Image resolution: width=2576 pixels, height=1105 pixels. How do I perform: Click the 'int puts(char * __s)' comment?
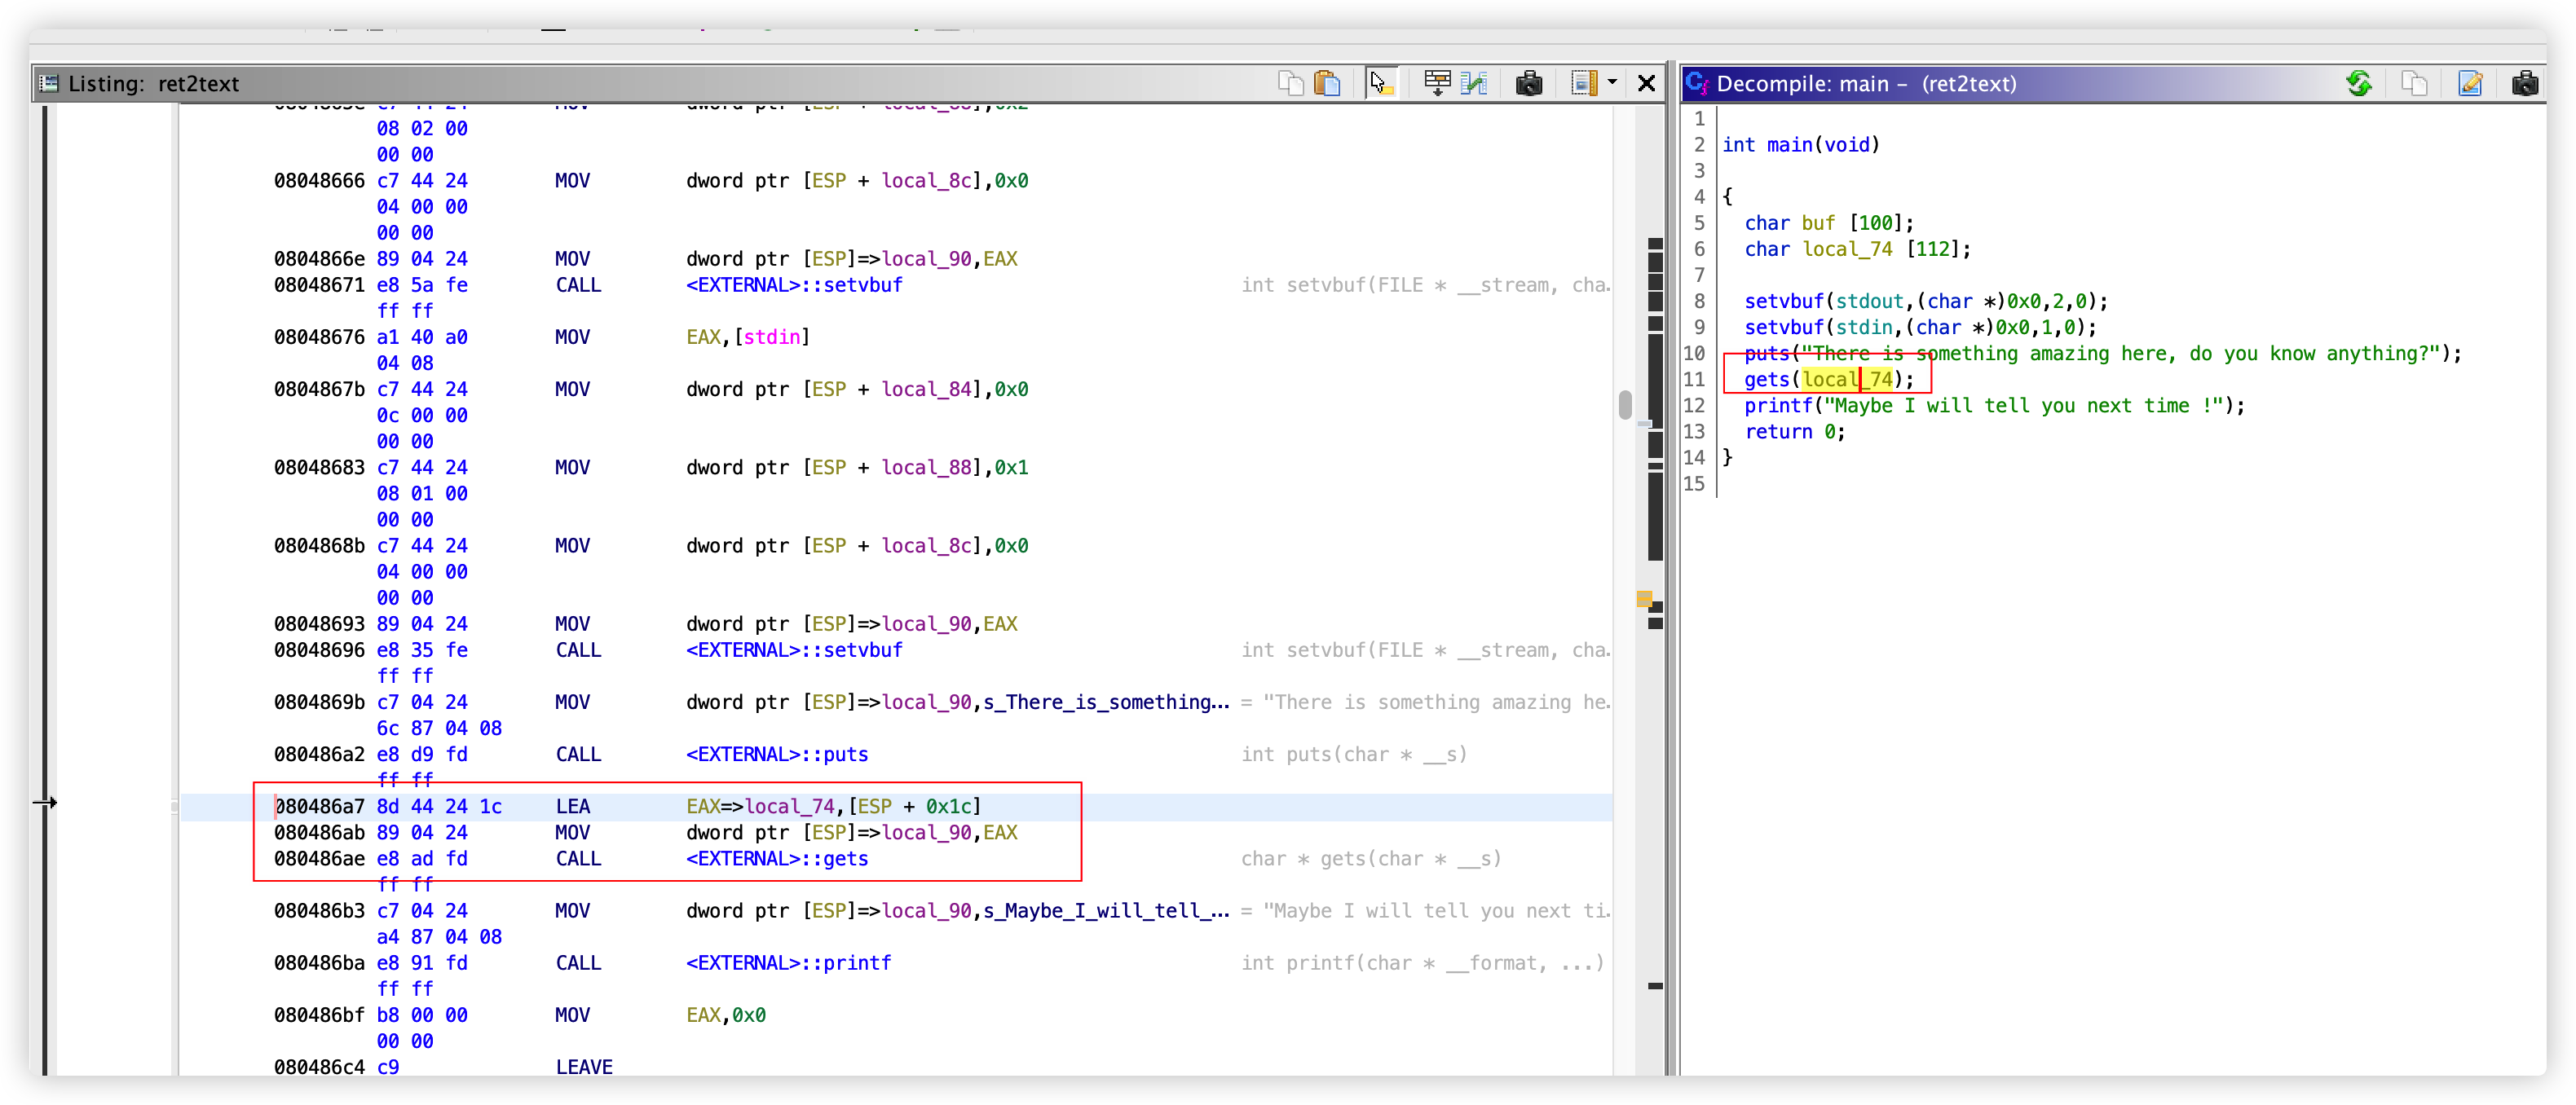pyautogui.click(x=1354, y=754)
